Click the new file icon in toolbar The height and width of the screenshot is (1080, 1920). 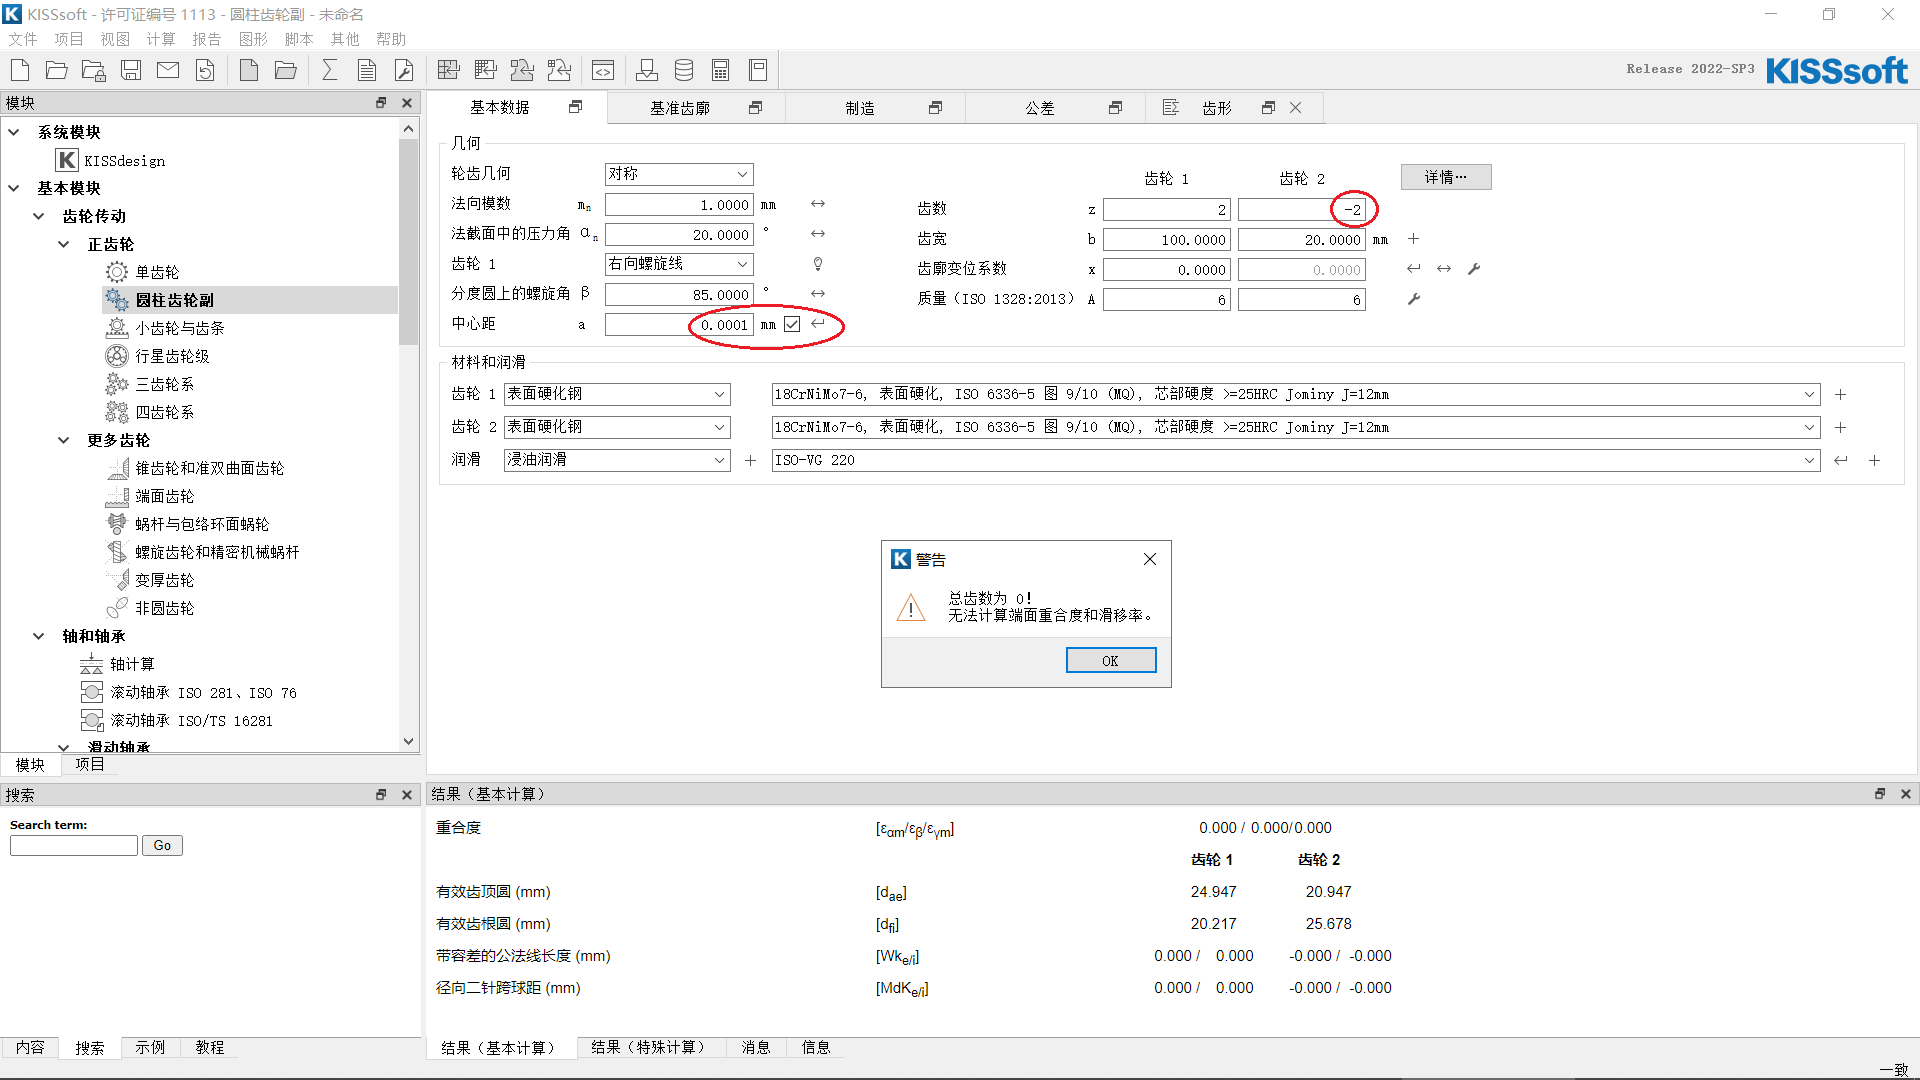(20, 70)
